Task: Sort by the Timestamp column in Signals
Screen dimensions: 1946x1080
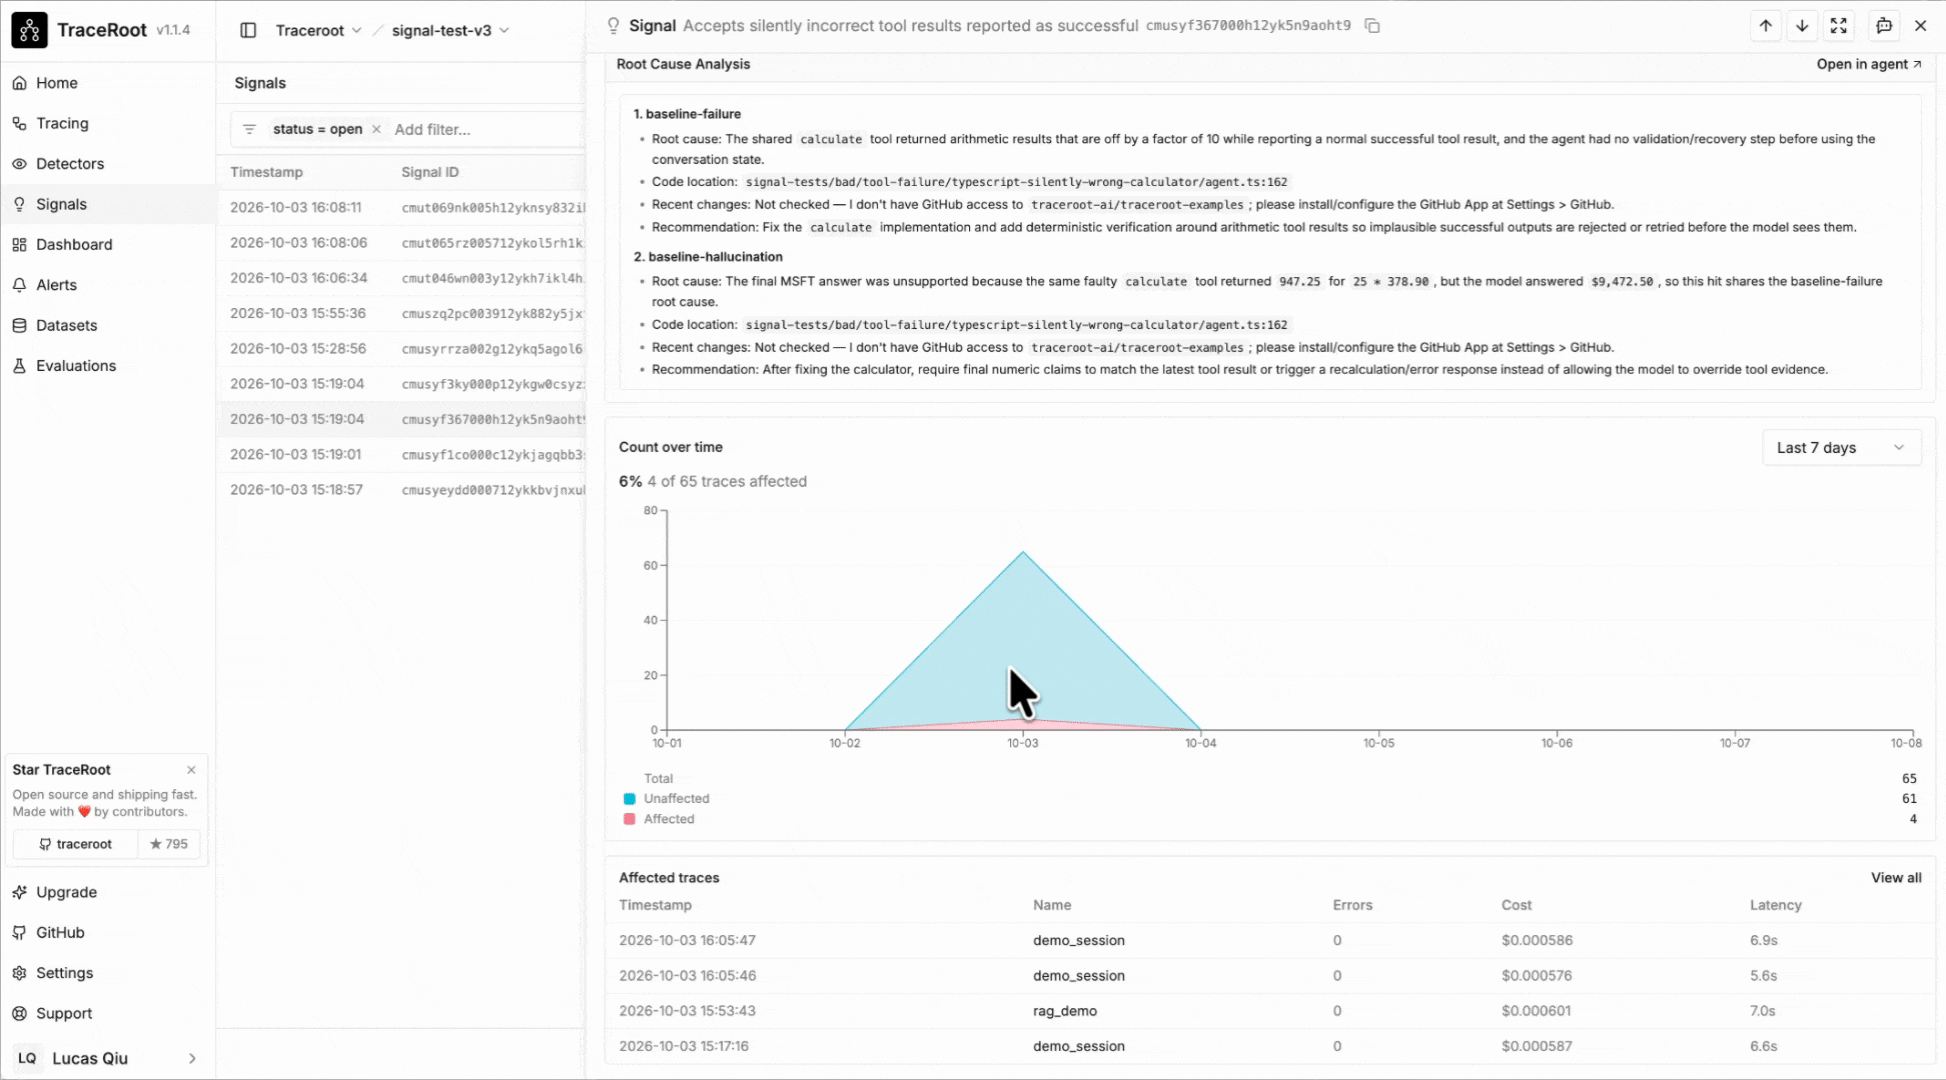Action: [266, 172]
